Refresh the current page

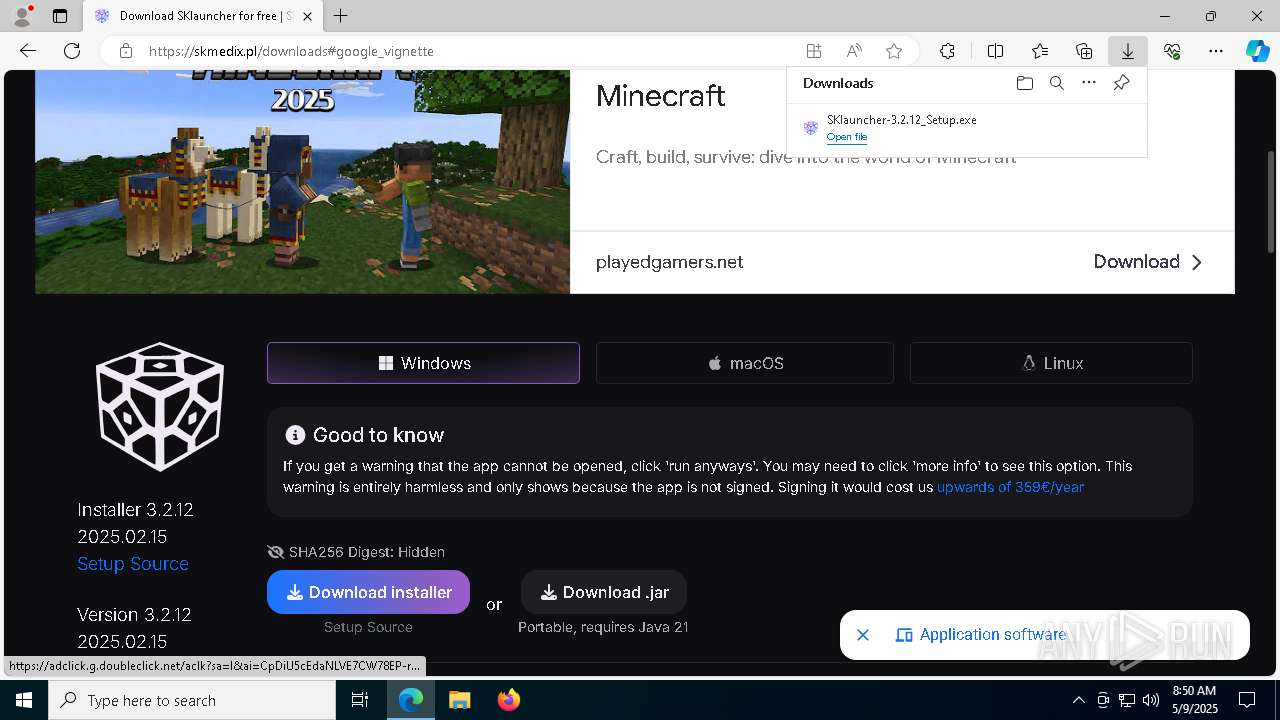coord(72,51)
